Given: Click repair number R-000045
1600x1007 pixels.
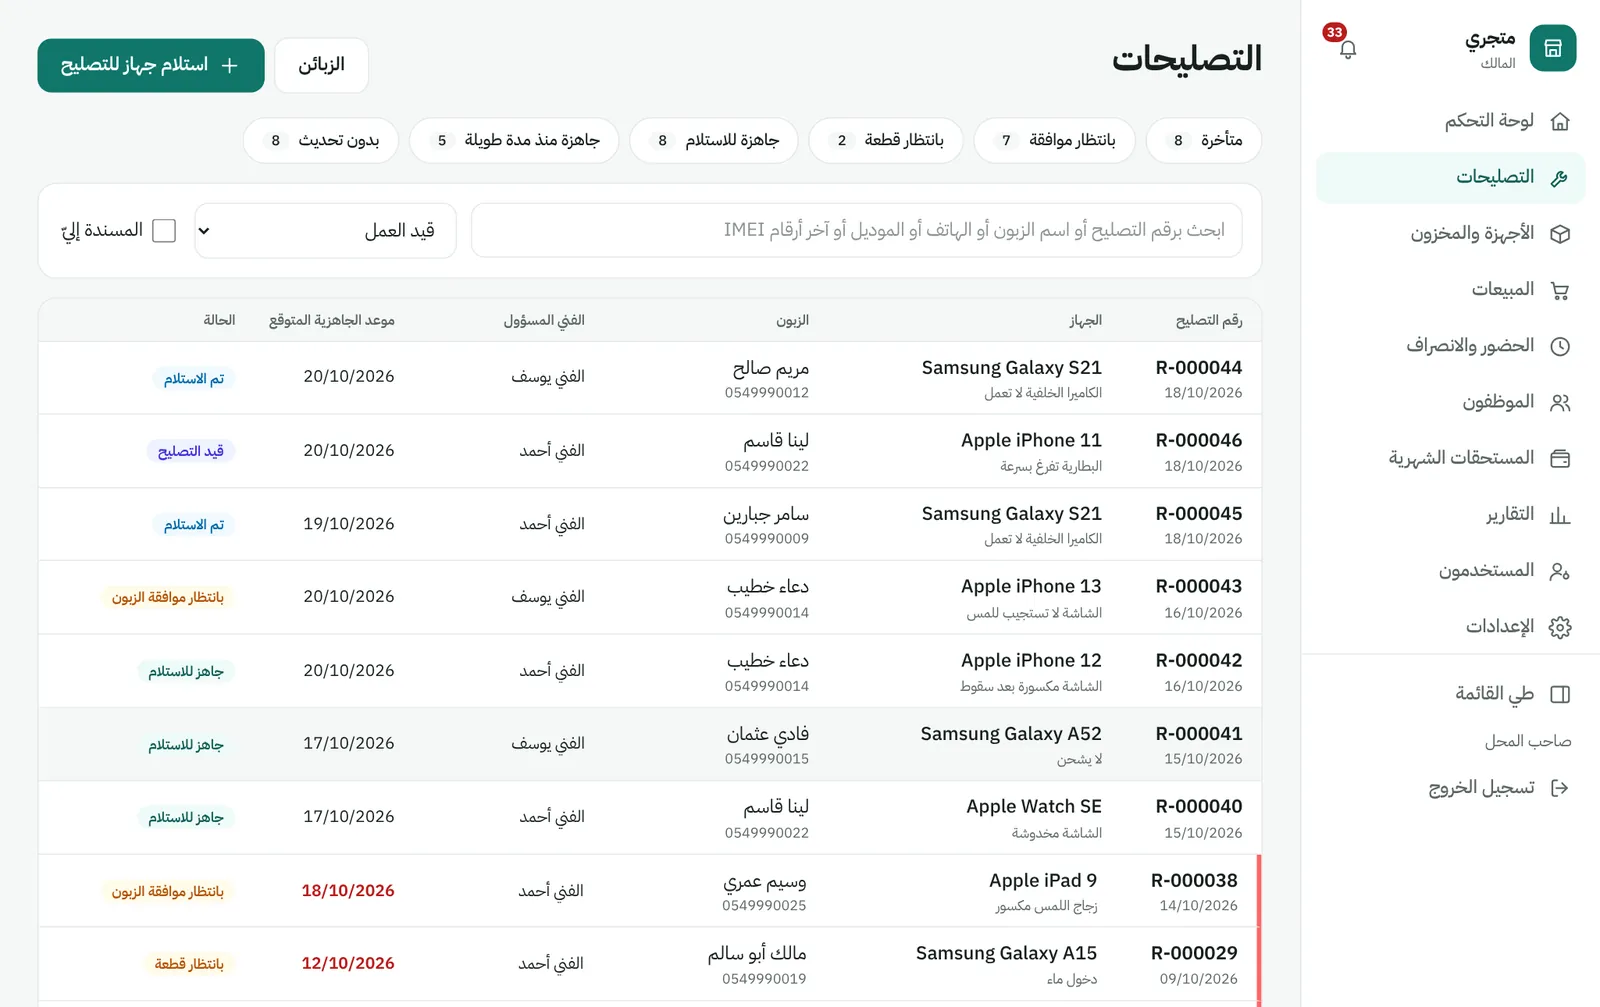Looking at the screenshot, I should pyautogui.click(x=1199, y=514).
